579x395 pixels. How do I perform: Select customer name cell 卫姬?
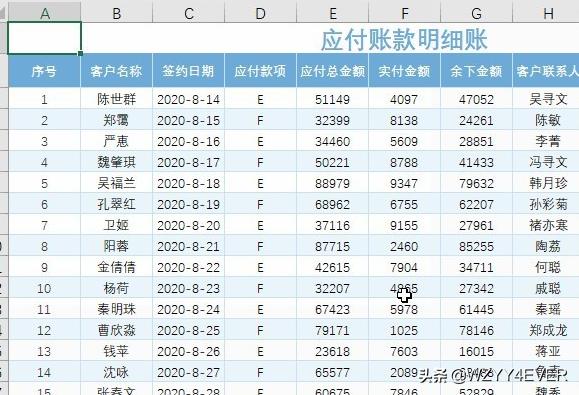pyautogui.click(x=116, y=225)
